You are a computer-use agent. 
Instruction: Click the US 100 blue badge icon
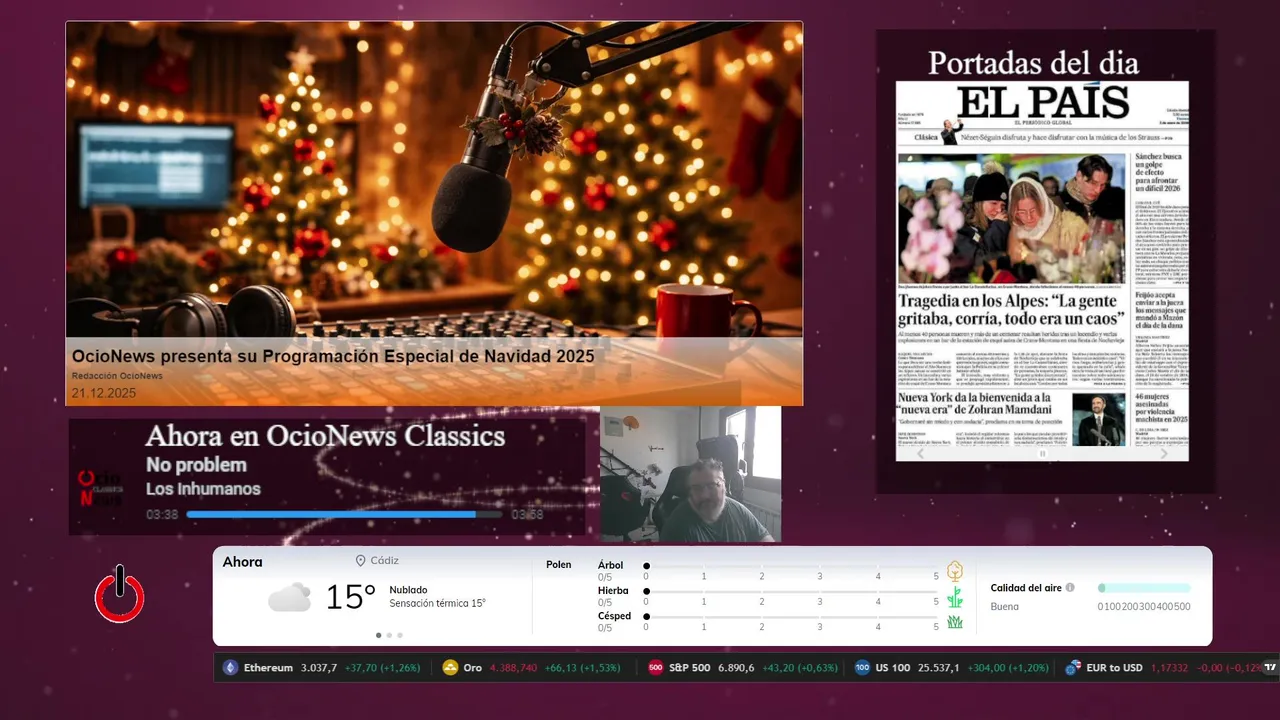(862, 668)
